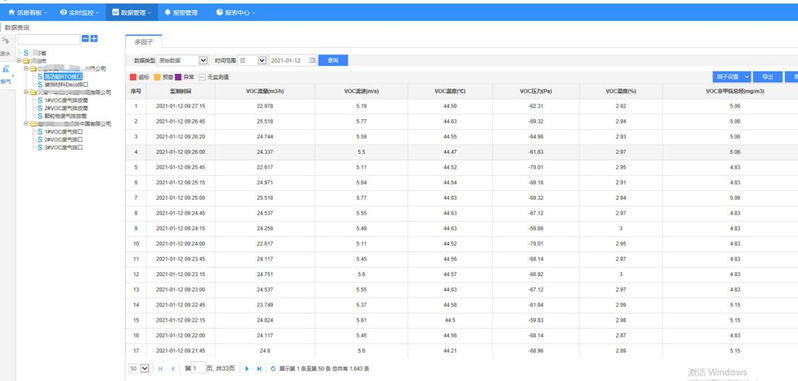Open the 数据管理 top menu
The height and width of the screenshot is (381, 798).
[x=132, y=12]
